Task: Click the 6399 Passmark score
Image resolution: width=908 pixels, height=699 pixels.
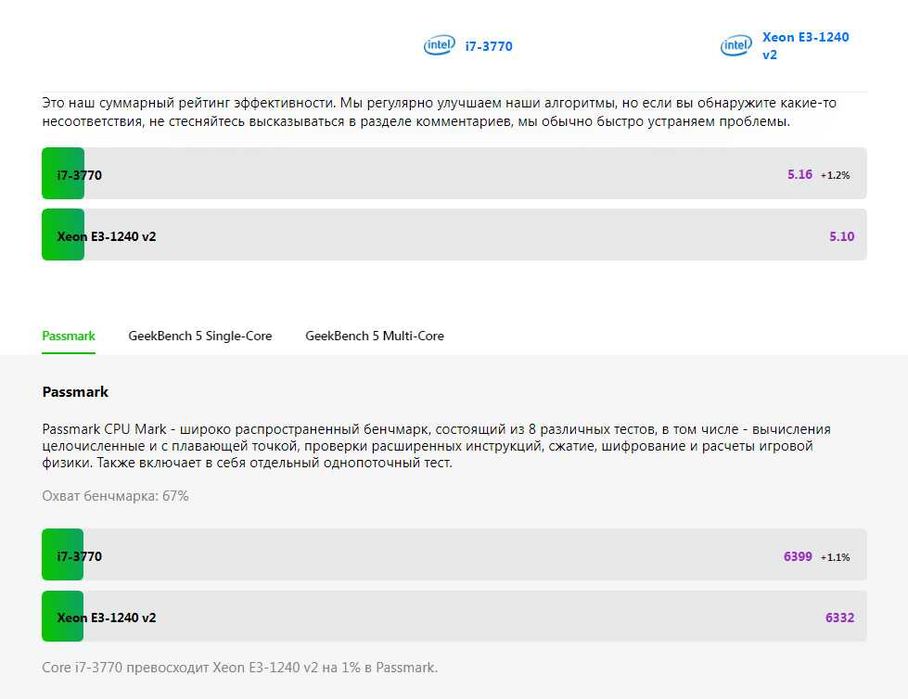Action: (x=797, y=556)
